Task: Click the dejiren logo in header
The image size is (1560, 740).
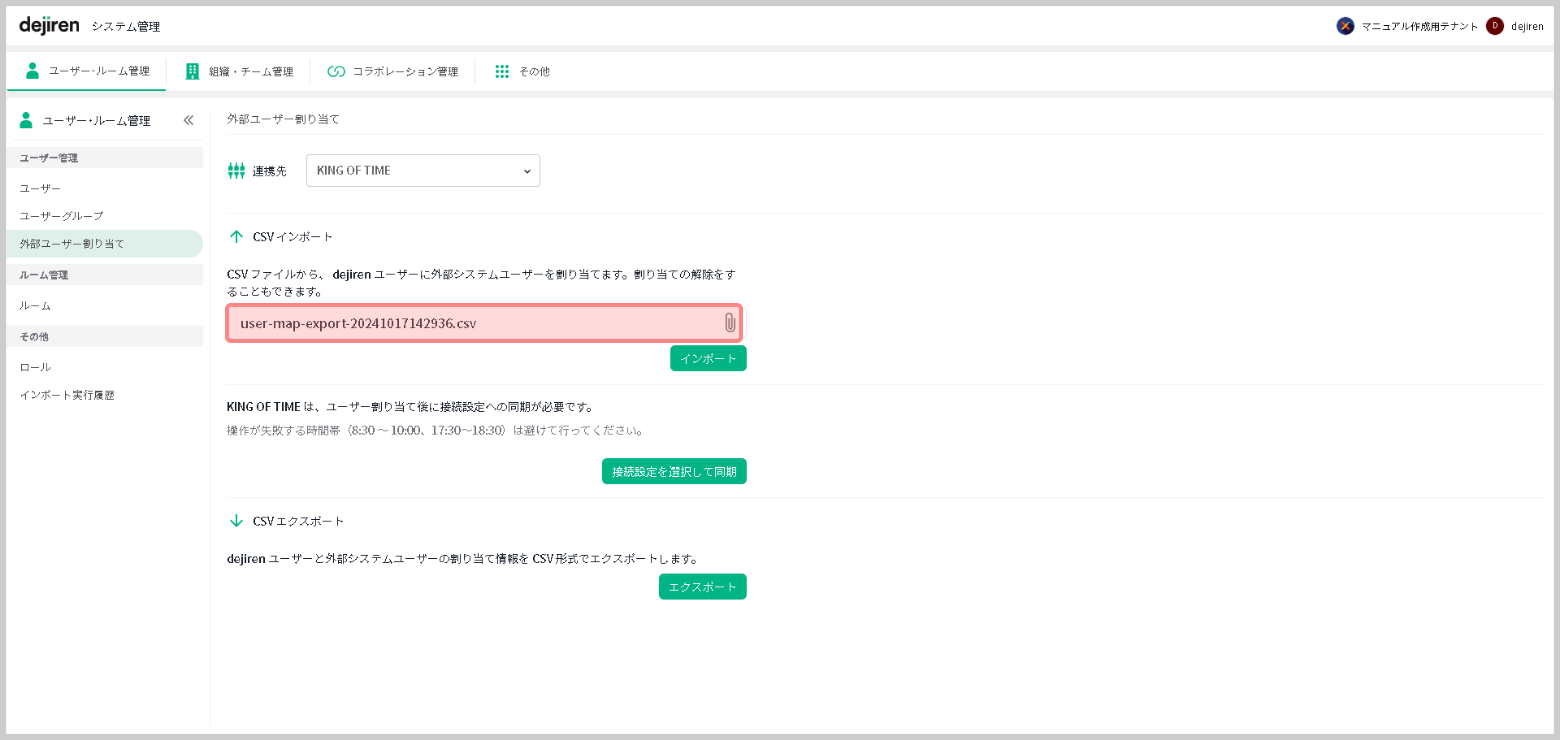Action: pos(49,25)
